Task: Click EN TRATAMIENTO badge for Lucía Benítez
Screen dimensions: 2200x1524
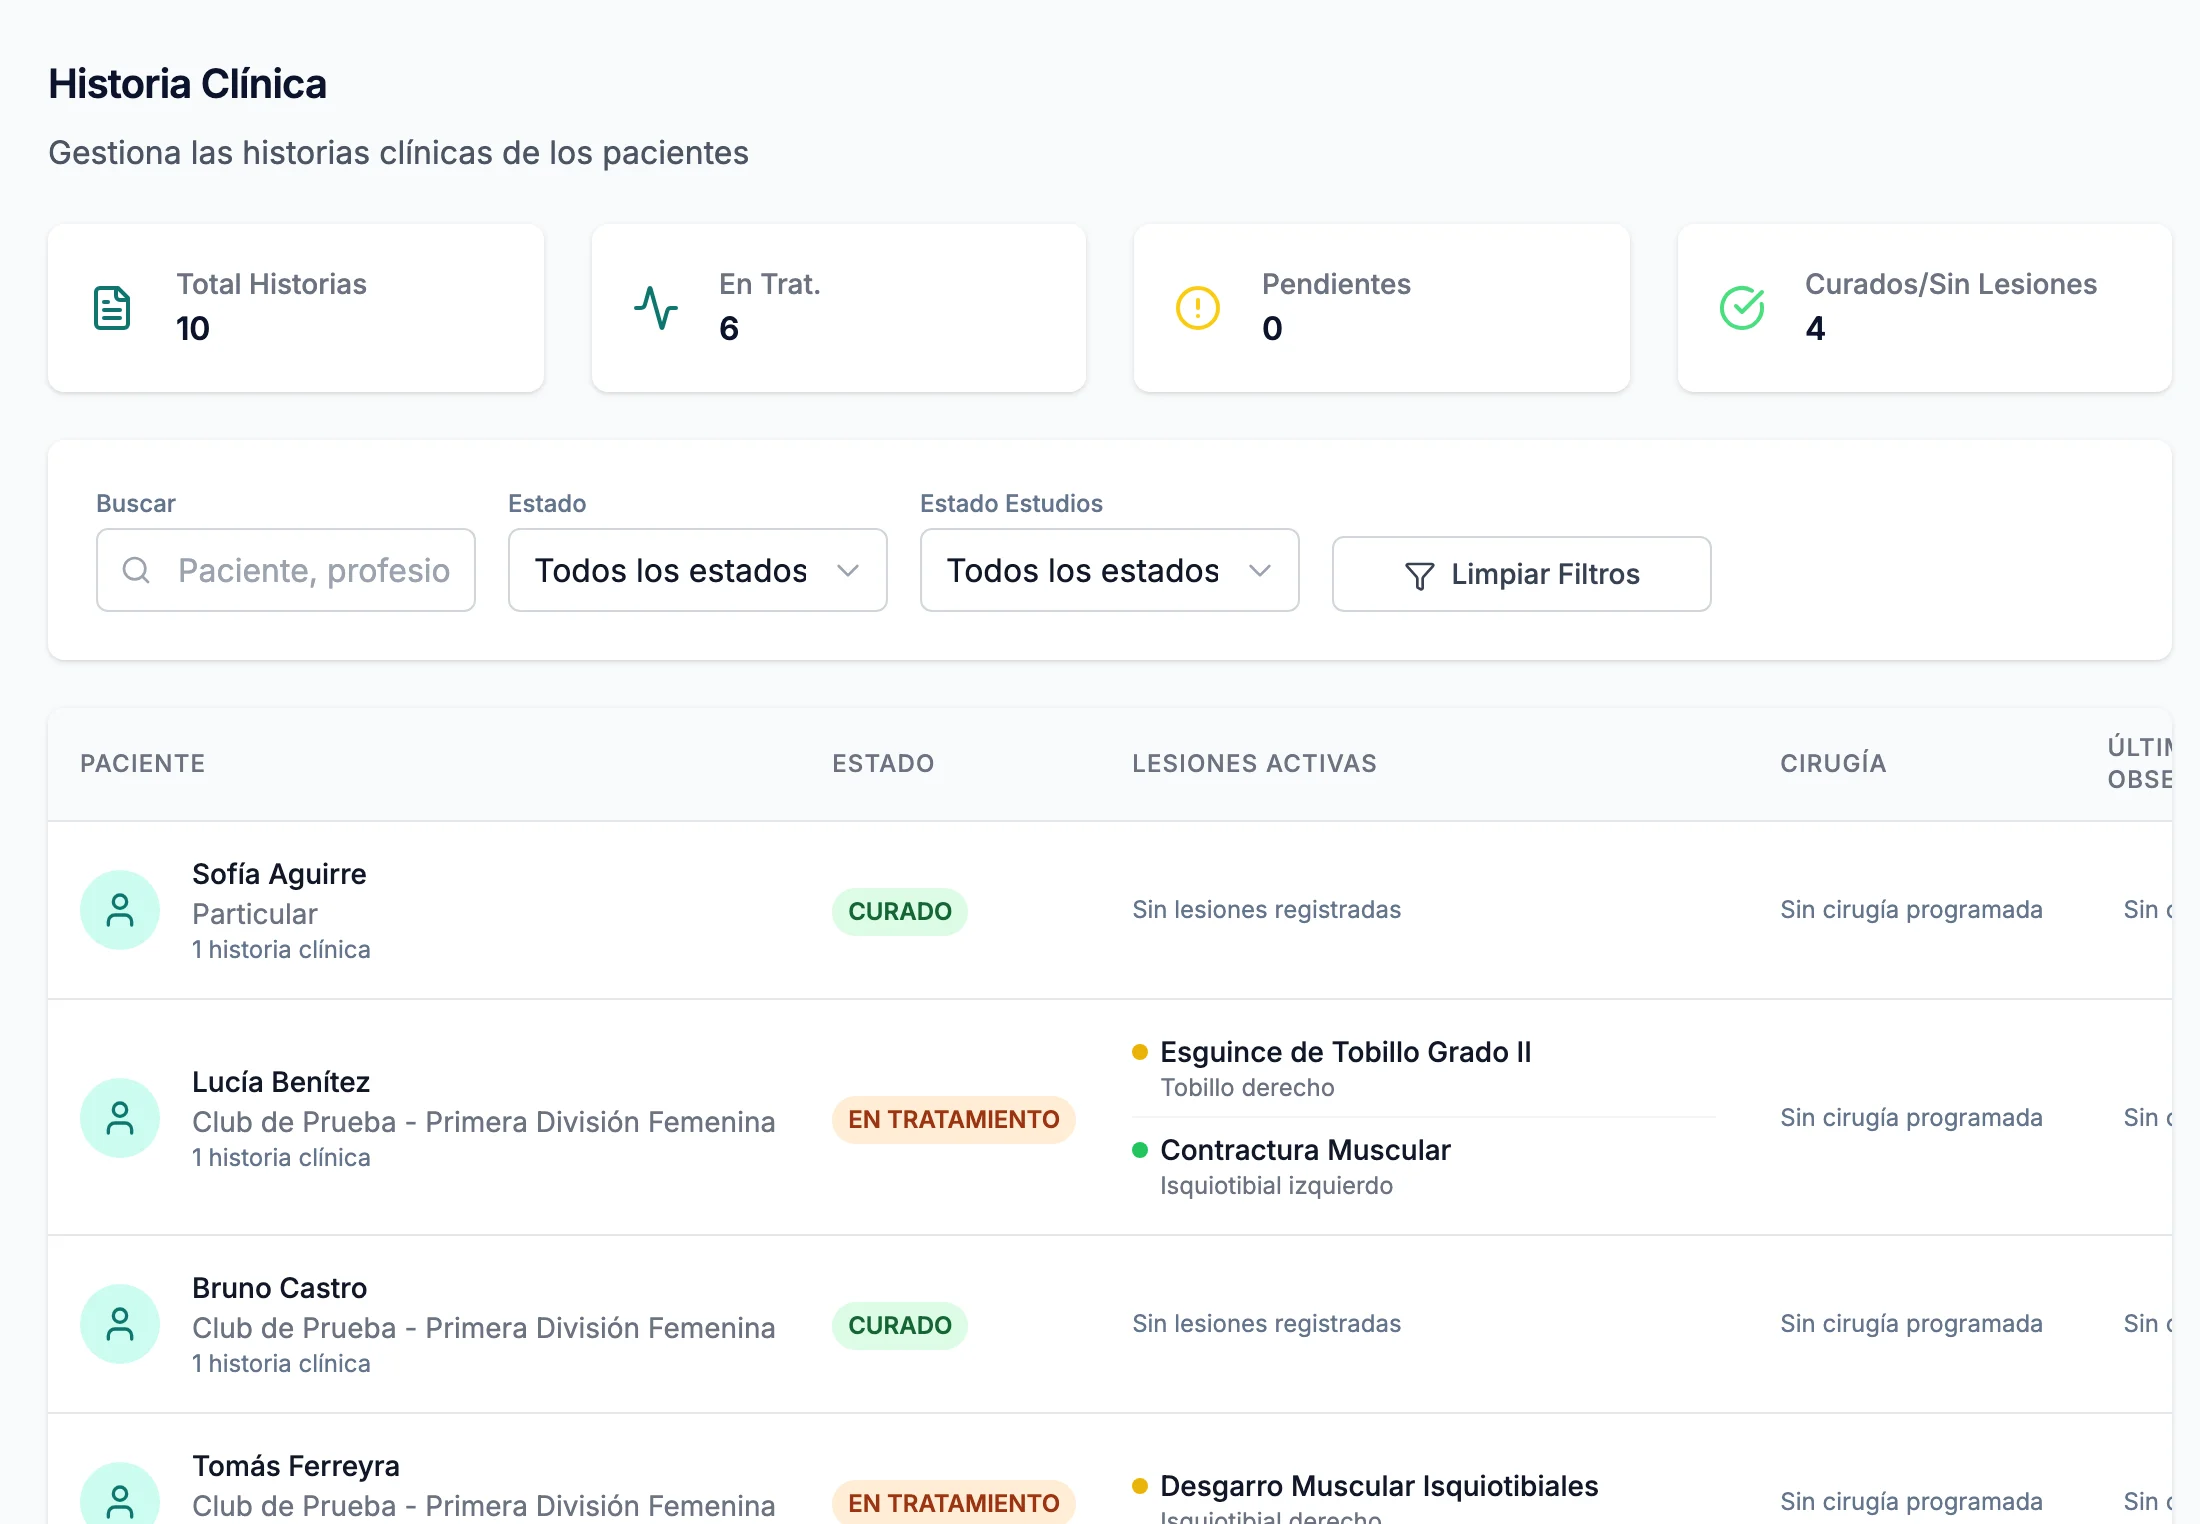Action: click(x=954, y=1119)
